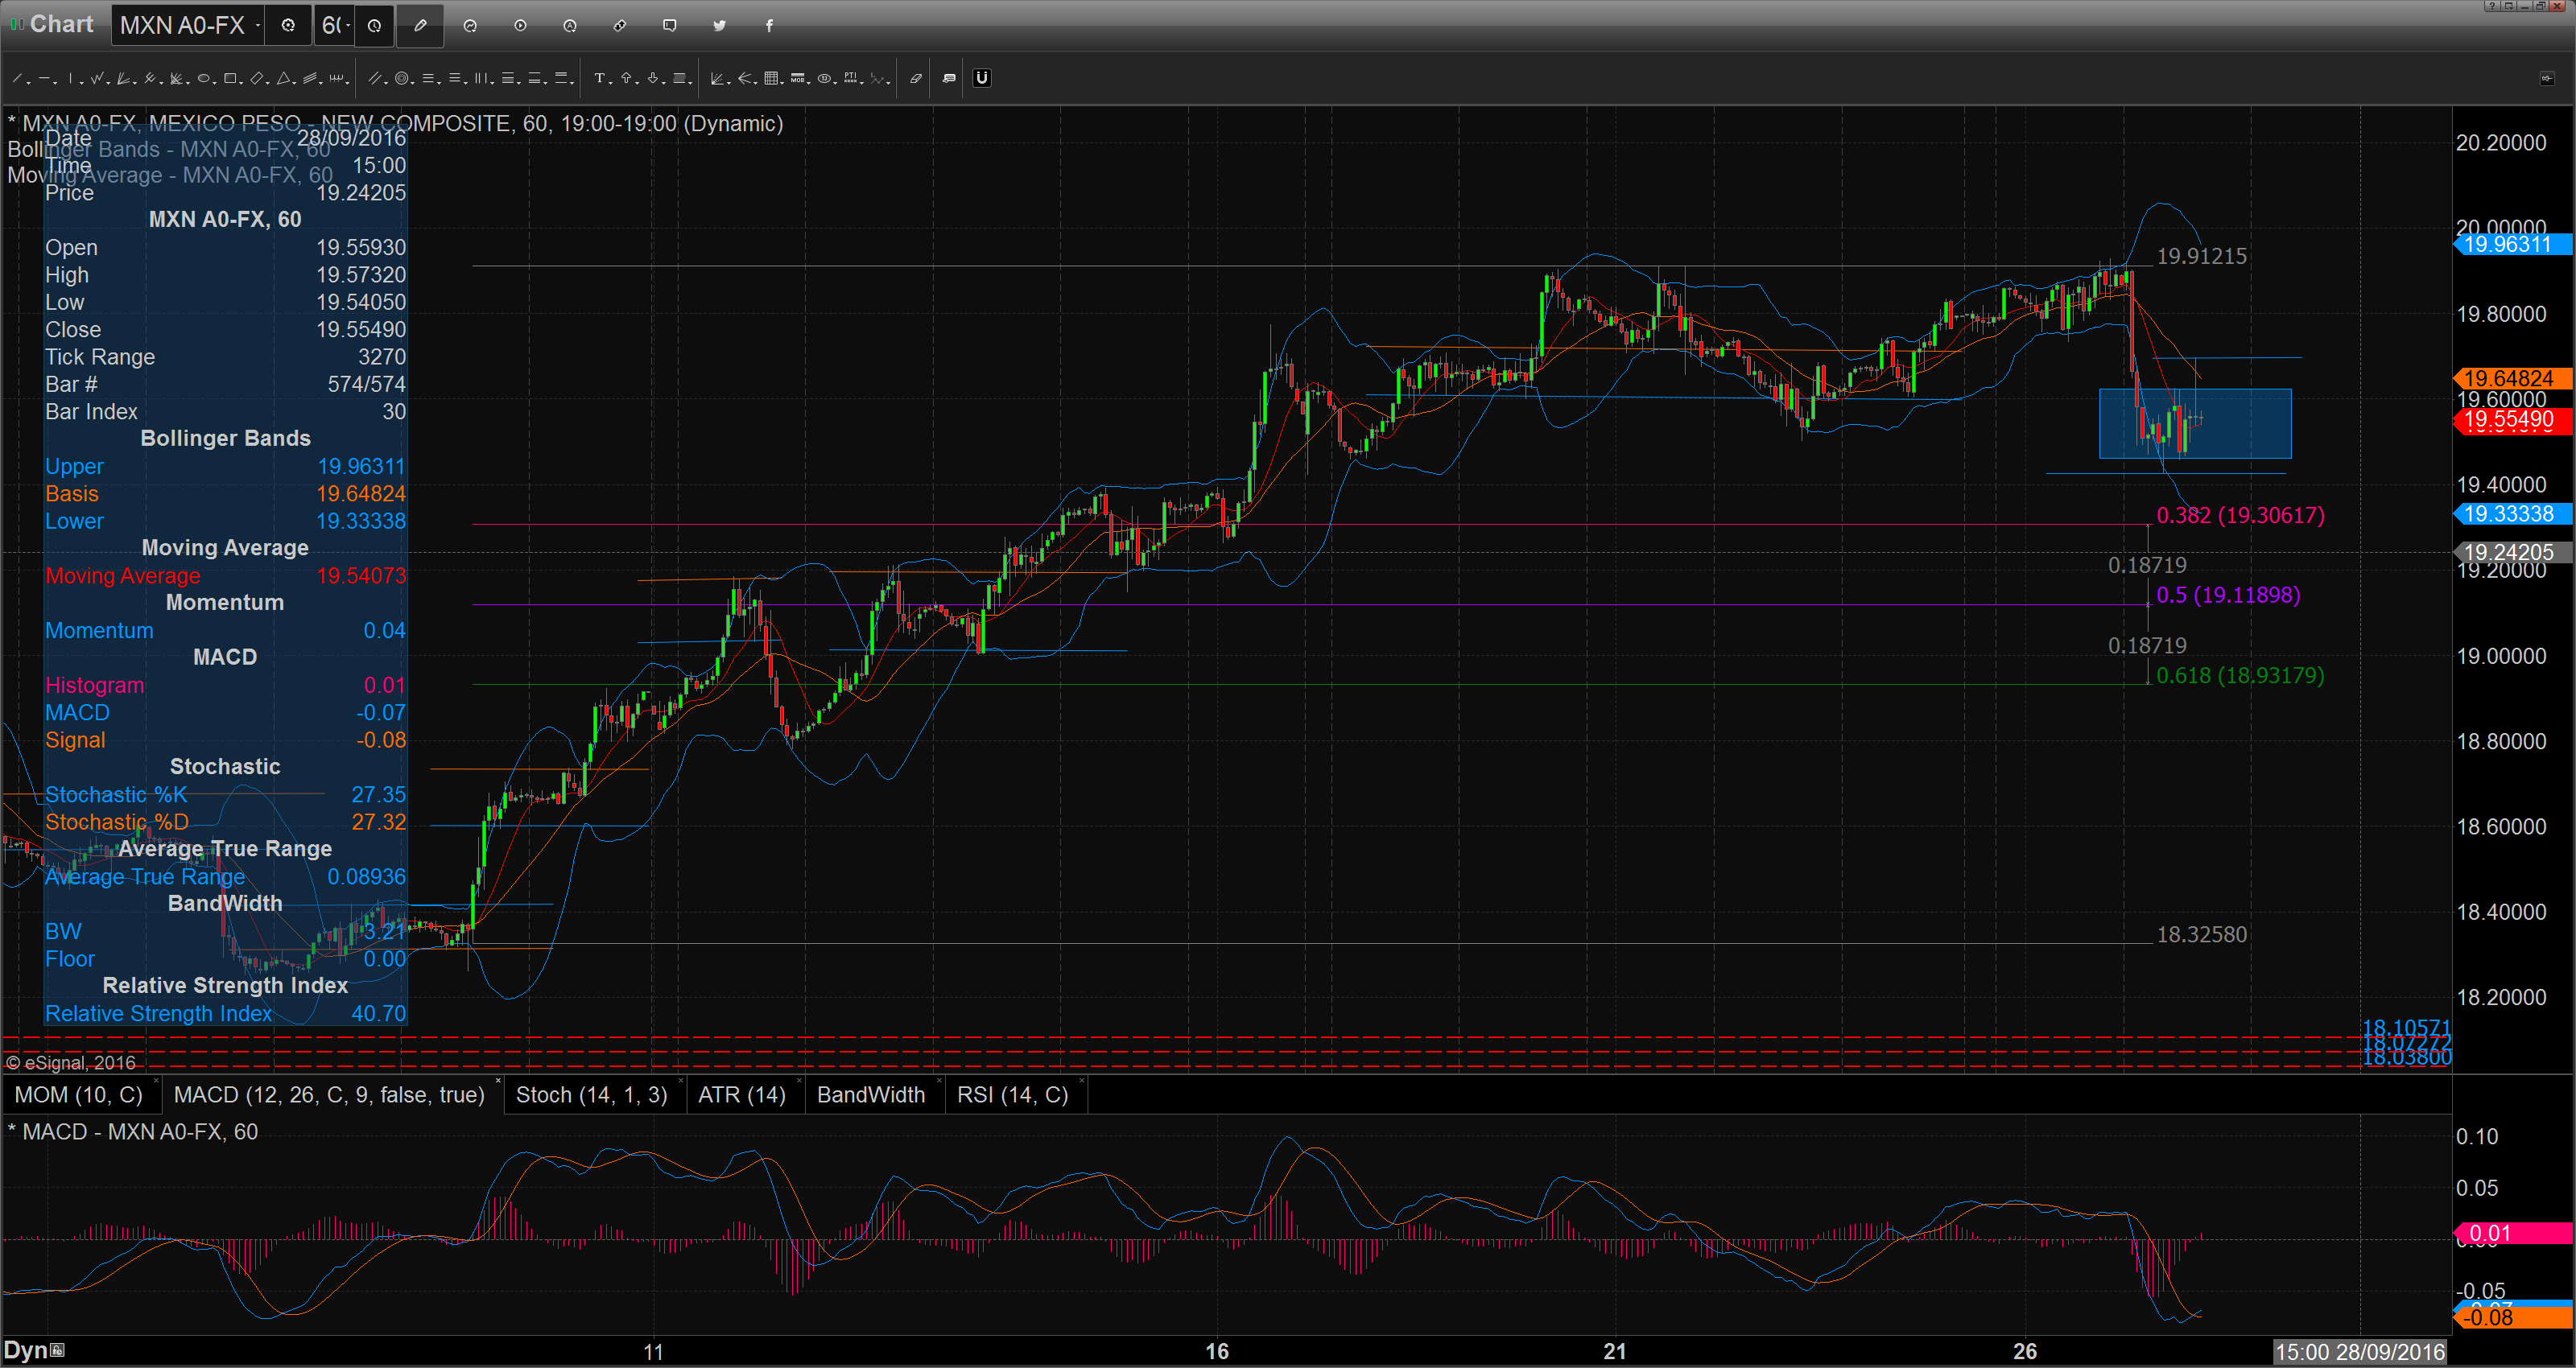Click the orange 19.64824 basis price tag
Viewport: 2576px width, 1368px height.
pos(2513,378)
